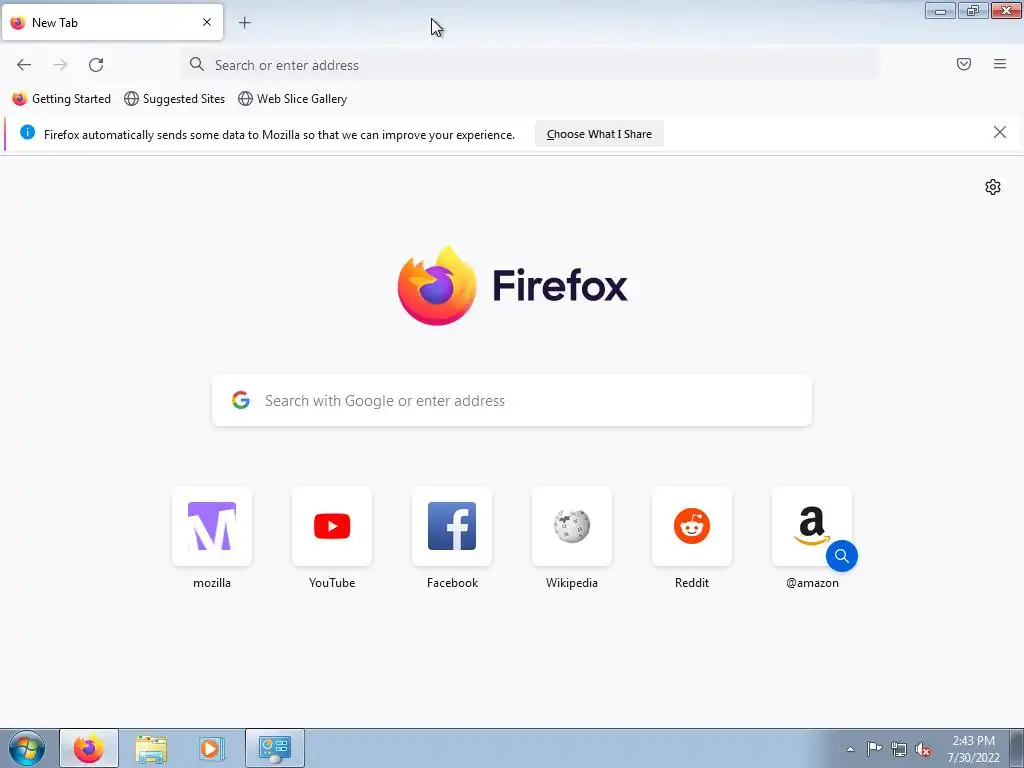Image resolution: width=1024 pixels, height=768 pixels.
Task: Open Action Center flag icon
Action: [874, 749]
